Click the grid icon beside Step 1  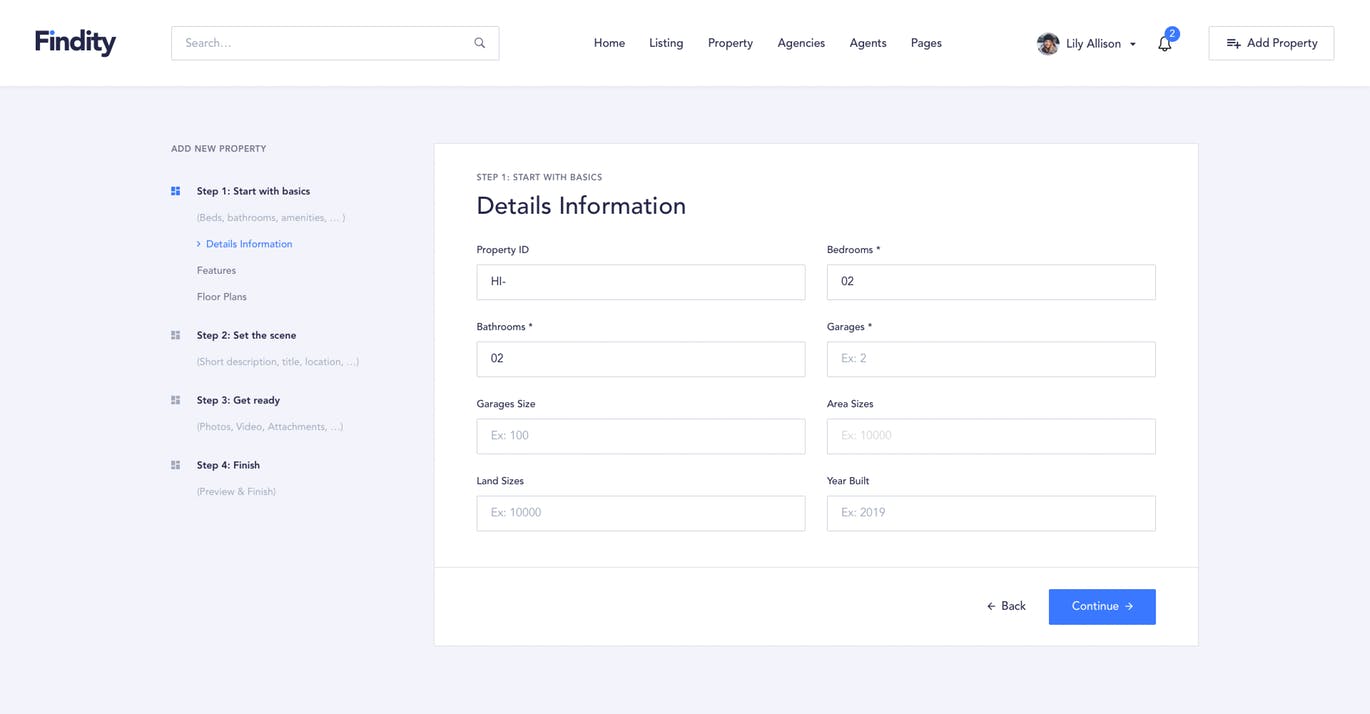175,190
